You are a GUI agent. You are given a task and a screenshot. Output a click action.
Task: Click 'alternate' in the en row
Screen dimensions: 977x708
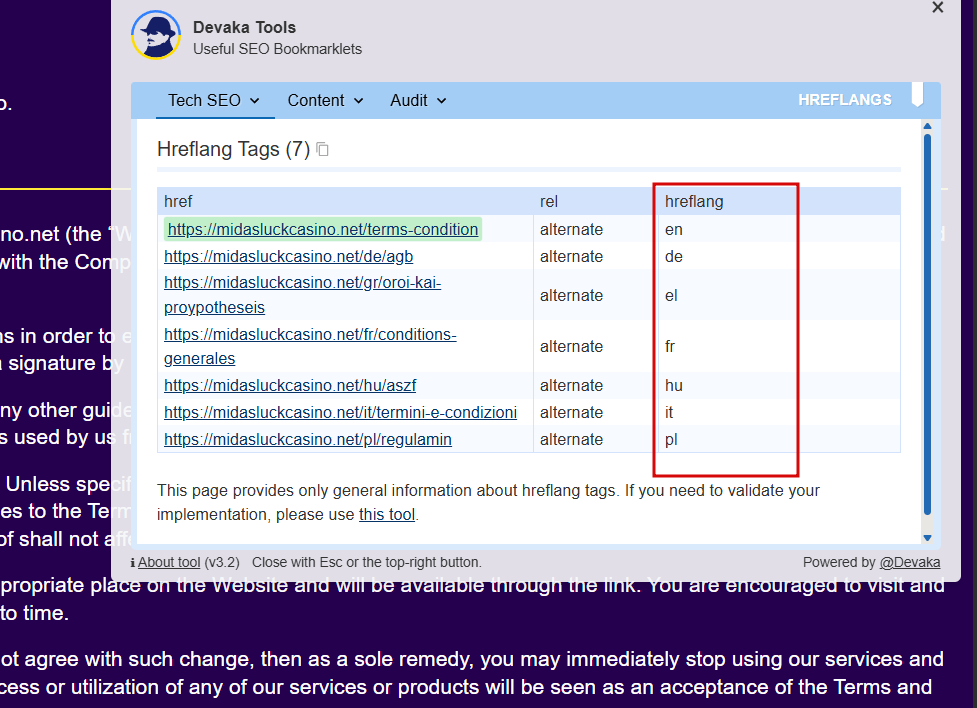coord(571,229)
